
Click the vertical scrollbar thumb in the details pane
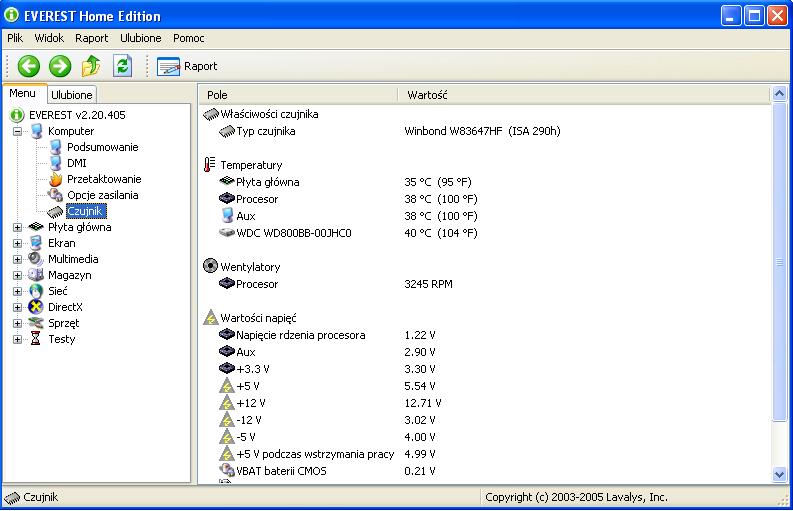click(779, 261)
